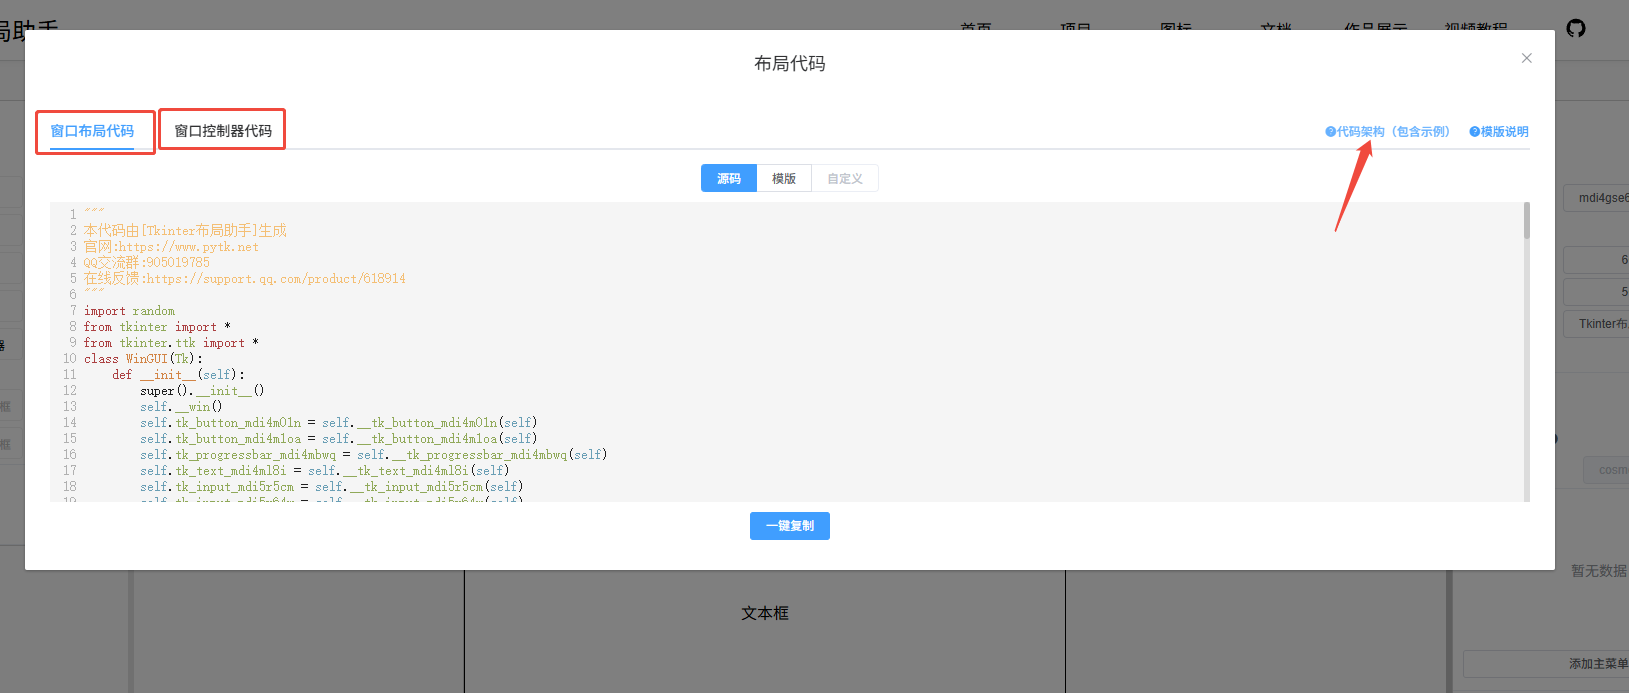
Task: Select the 源码 segment button
Action: (x=729, y=178)
